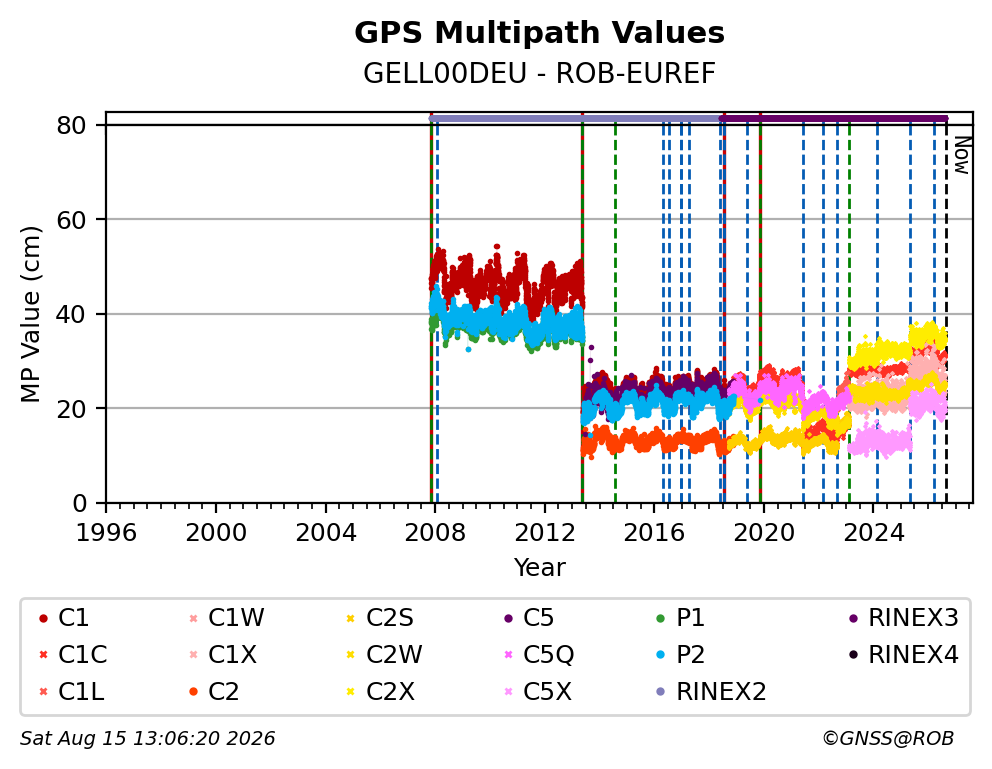Select the RINEX4 legend entry
This screenshot has height=769, width=992.
[904, 655]
